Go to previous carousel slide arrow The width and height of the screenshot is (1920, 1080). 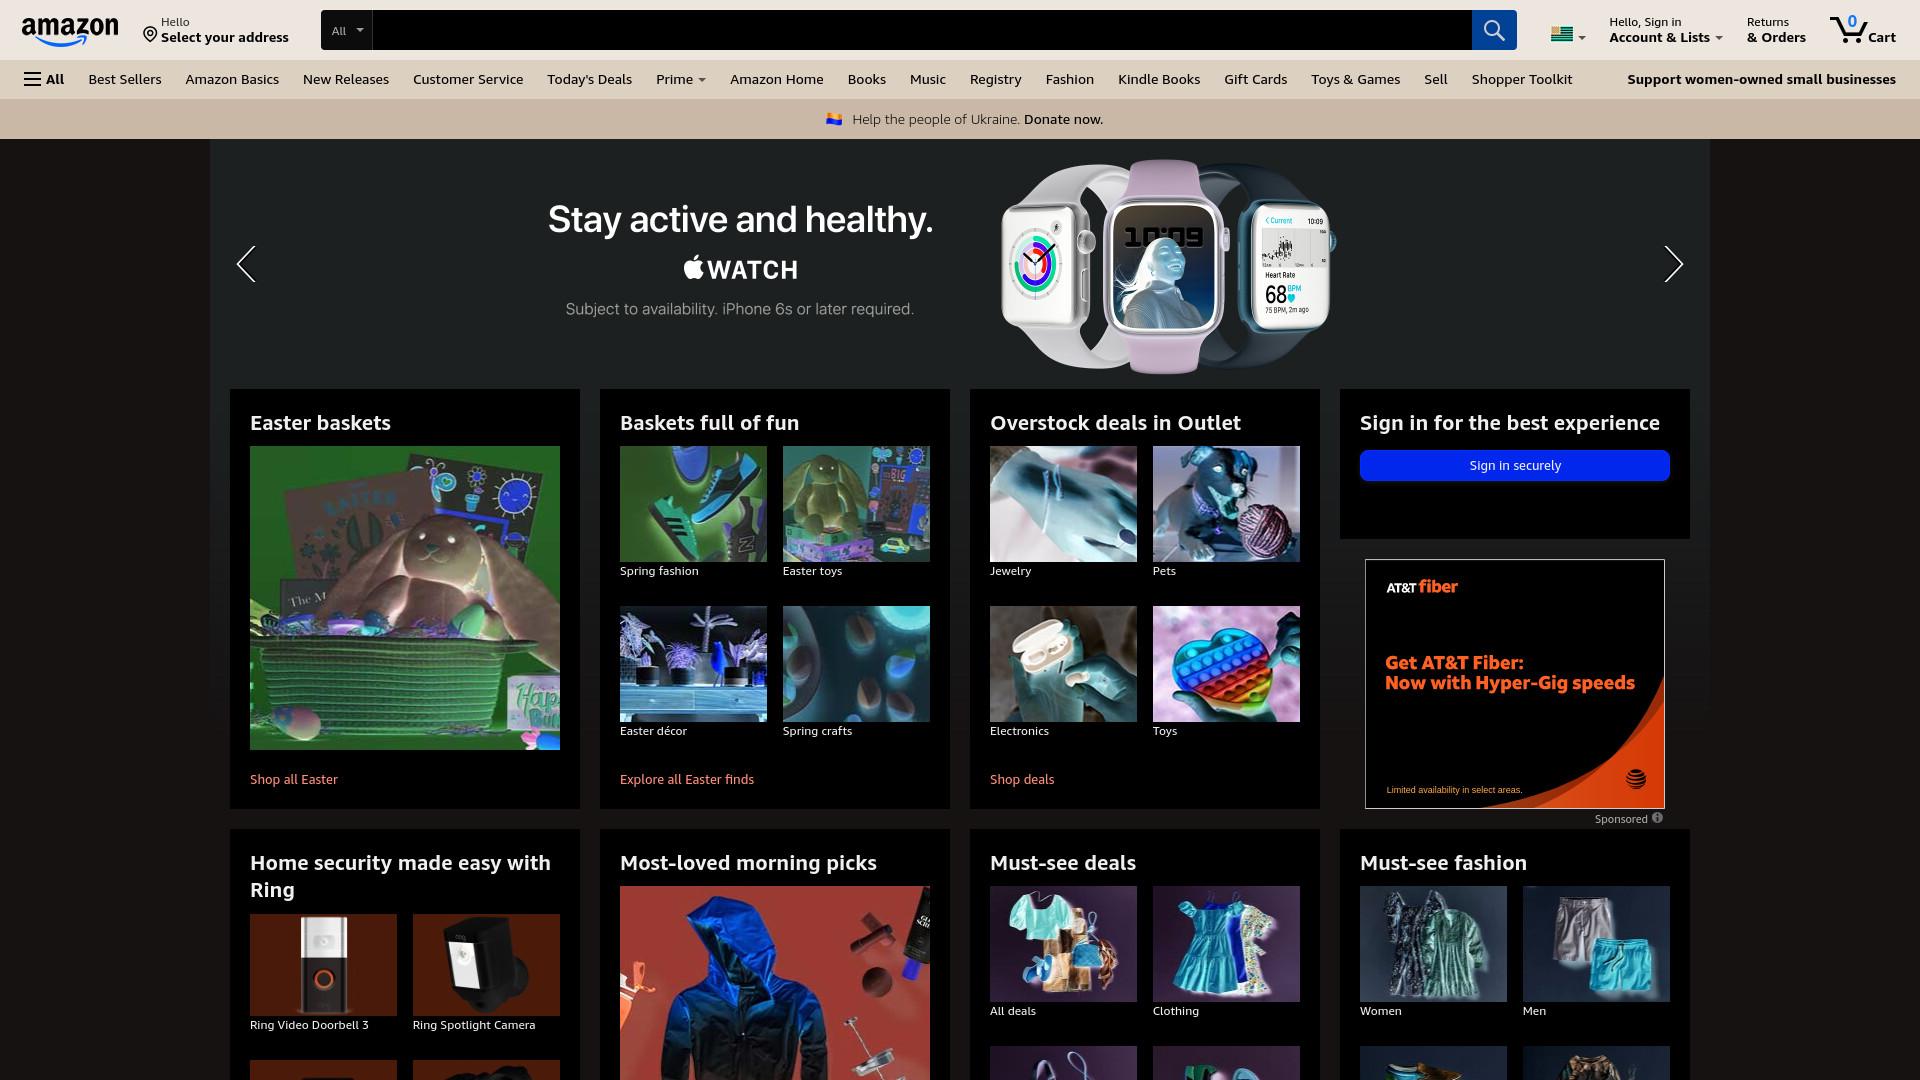tap(246, 264)
